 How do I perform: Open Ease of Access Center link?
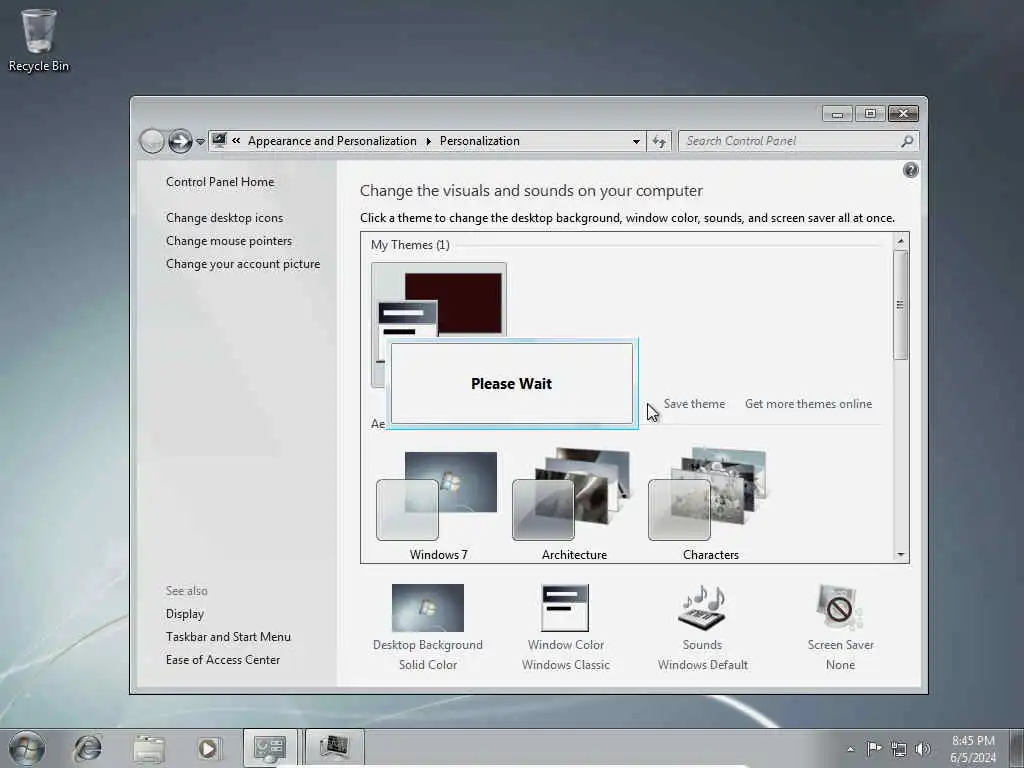pos(223,660)
